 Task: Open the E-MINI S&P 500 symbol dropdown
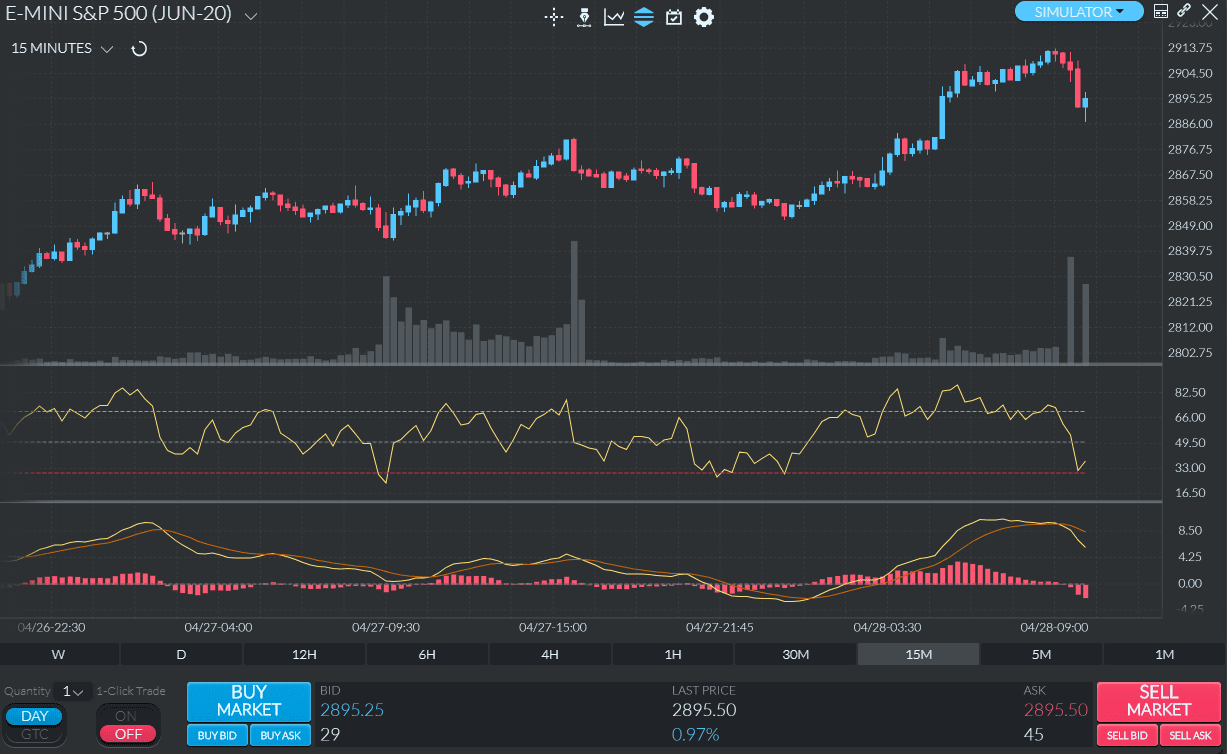(248, 14)
